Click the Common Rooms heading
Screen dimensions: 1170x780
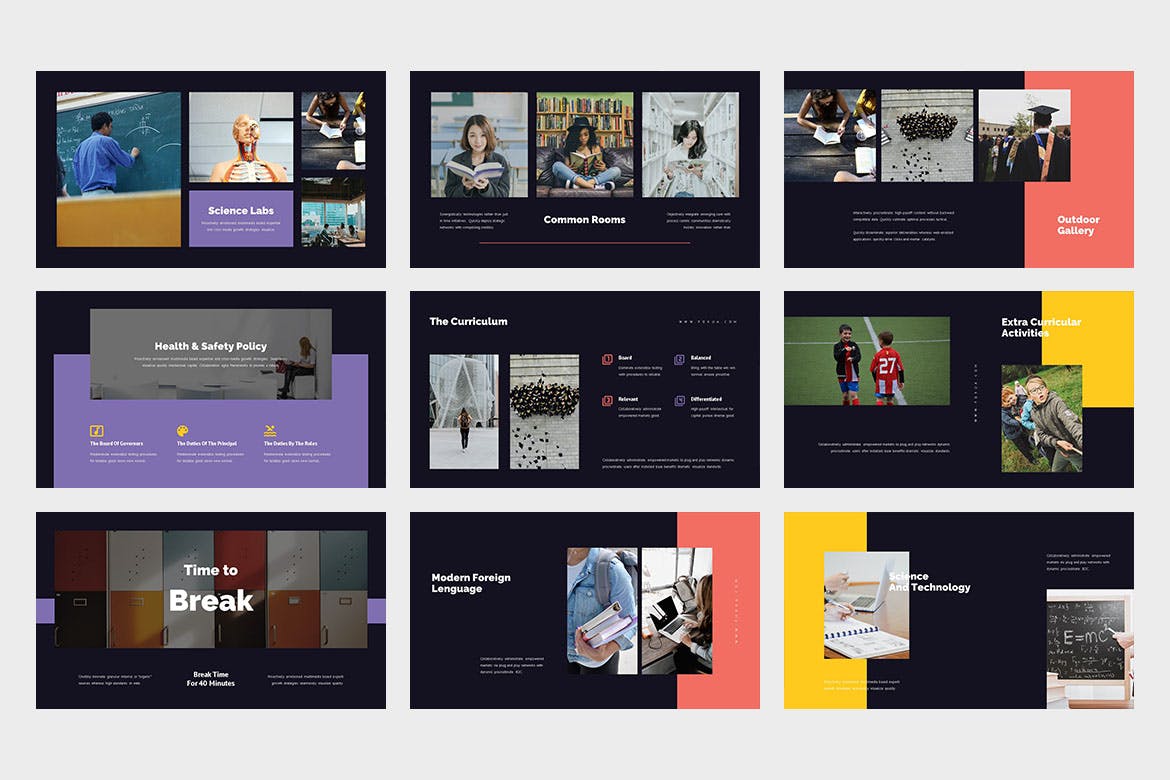tap(584, 220)
